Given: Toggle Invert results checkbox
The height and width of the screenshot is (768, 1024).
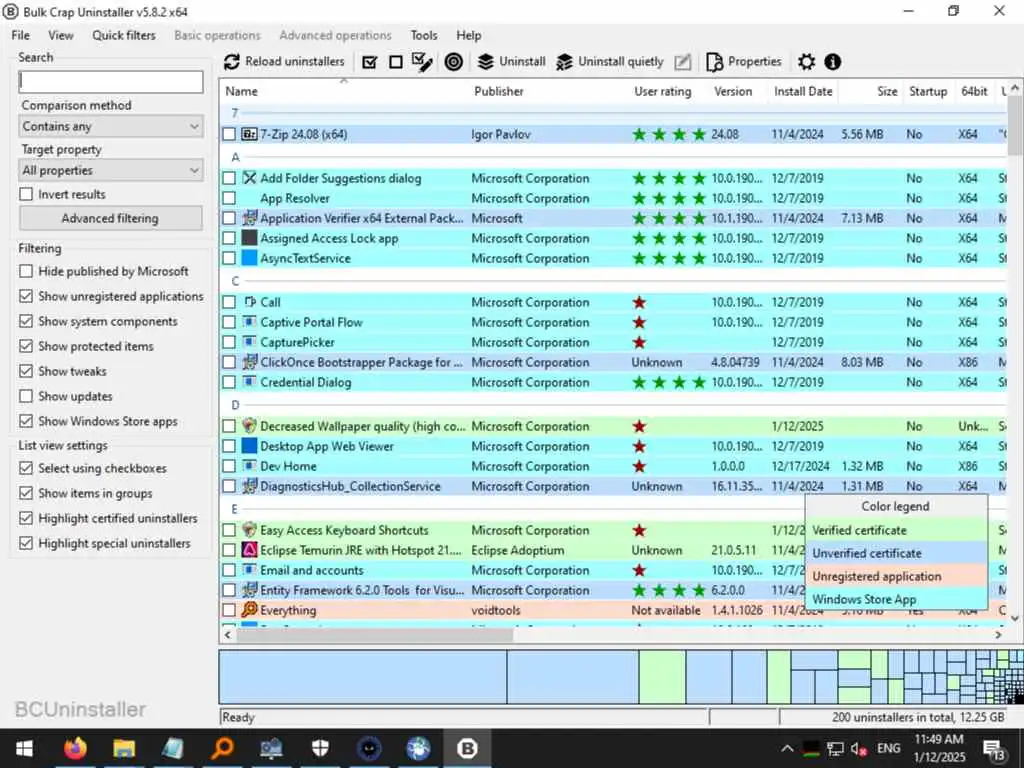Looking at the screenshot, I should tap(26, 195).
